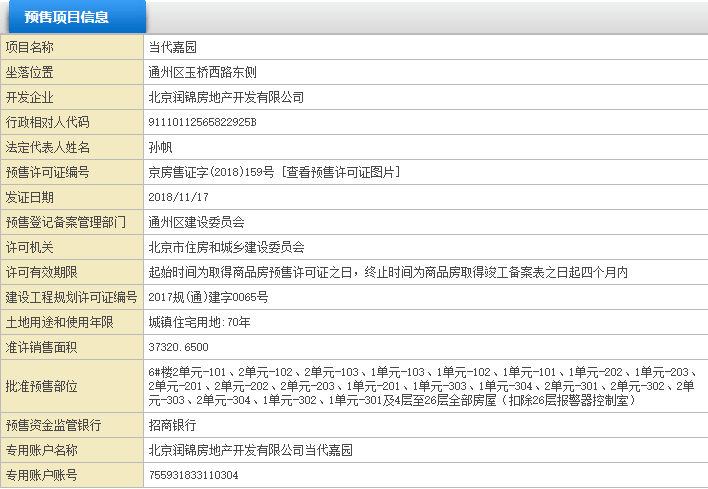708x489 pixels.
Task: Select the code 91110112565822925B
Action: coord(202,122)
